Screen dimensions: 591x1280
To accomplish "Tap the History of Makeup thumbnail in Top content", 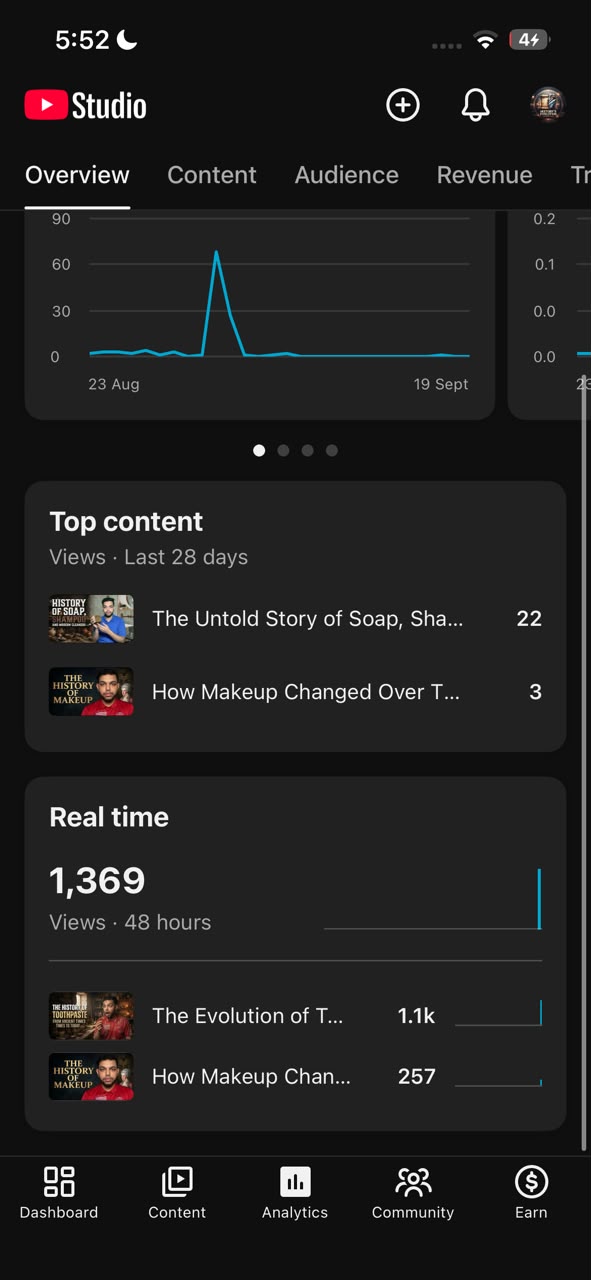I will (91, 691).
